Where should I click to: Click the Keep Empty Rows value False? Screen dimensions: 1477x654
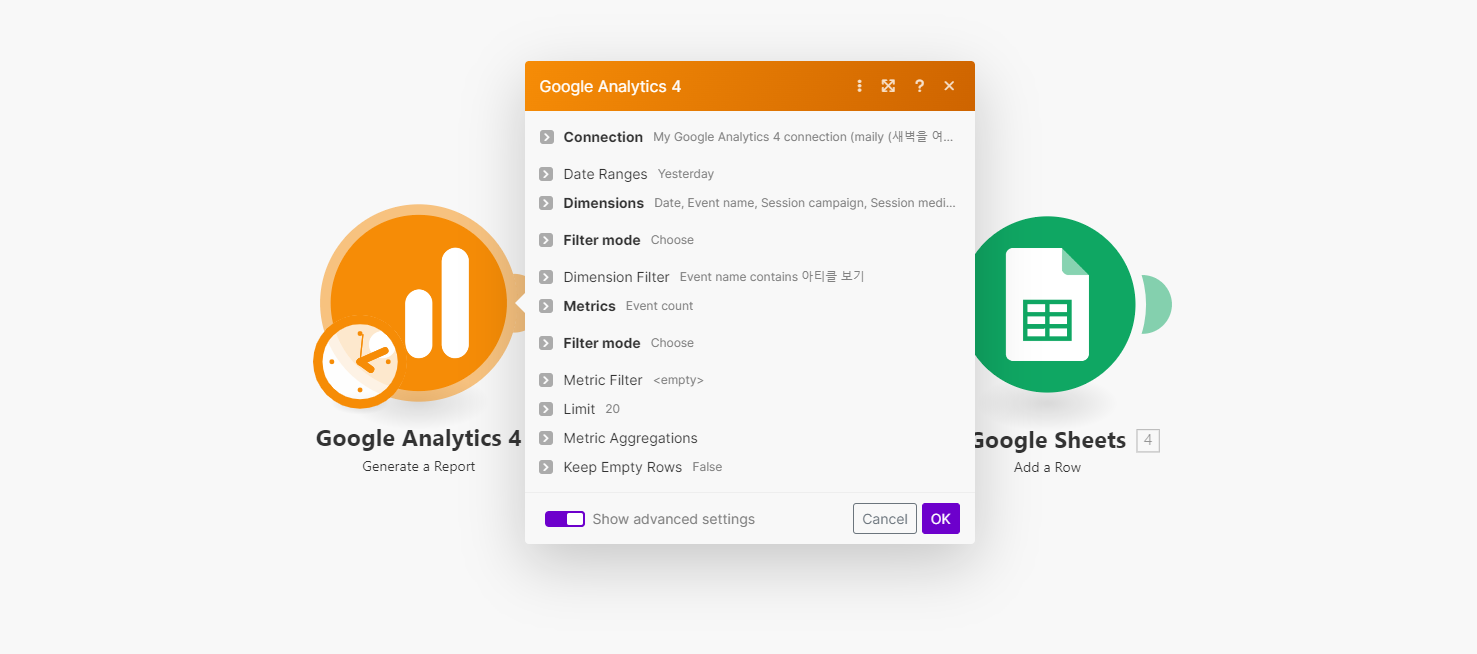click(x=707, y=467)
